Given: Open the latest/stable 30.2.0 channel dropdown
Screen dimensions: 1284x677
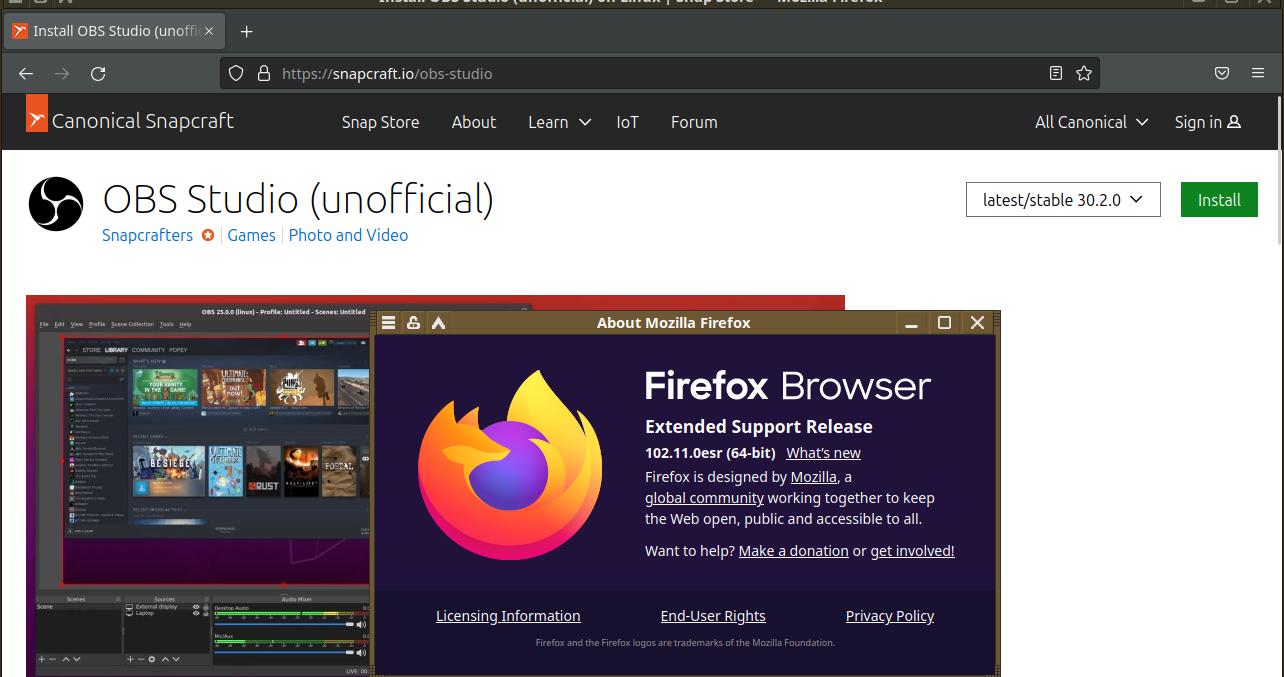Looking at the screenshot, I should point(1063,200).
